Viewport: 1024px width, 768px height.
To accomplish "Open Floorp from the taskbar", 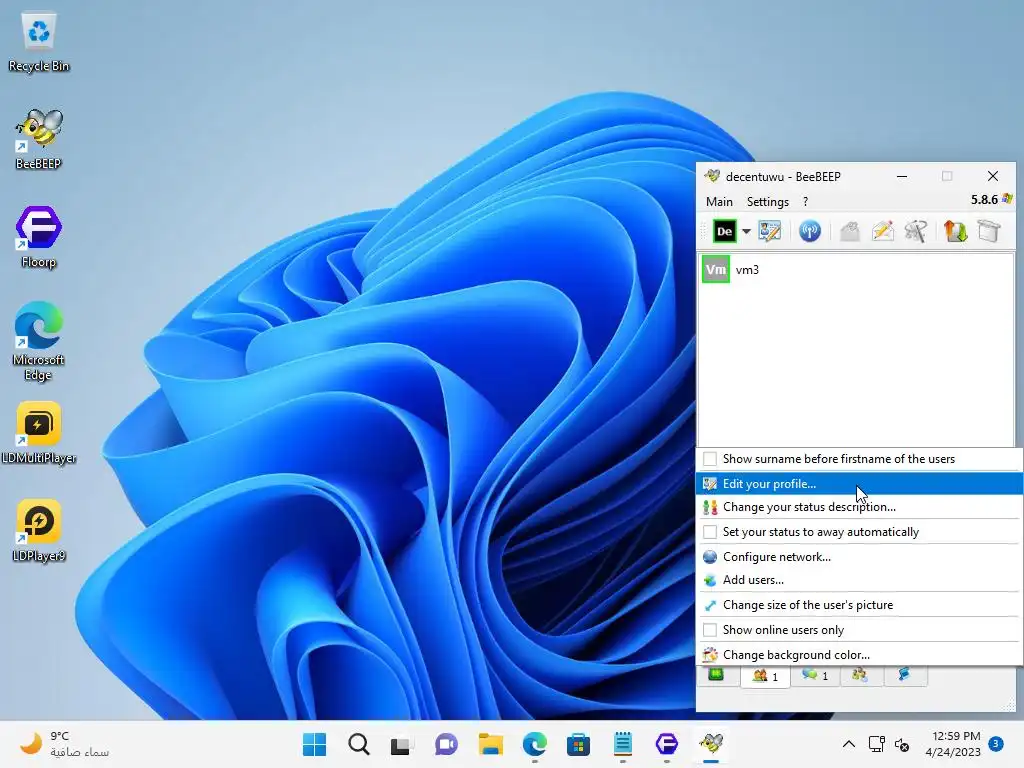I will [x=667, y=744].
